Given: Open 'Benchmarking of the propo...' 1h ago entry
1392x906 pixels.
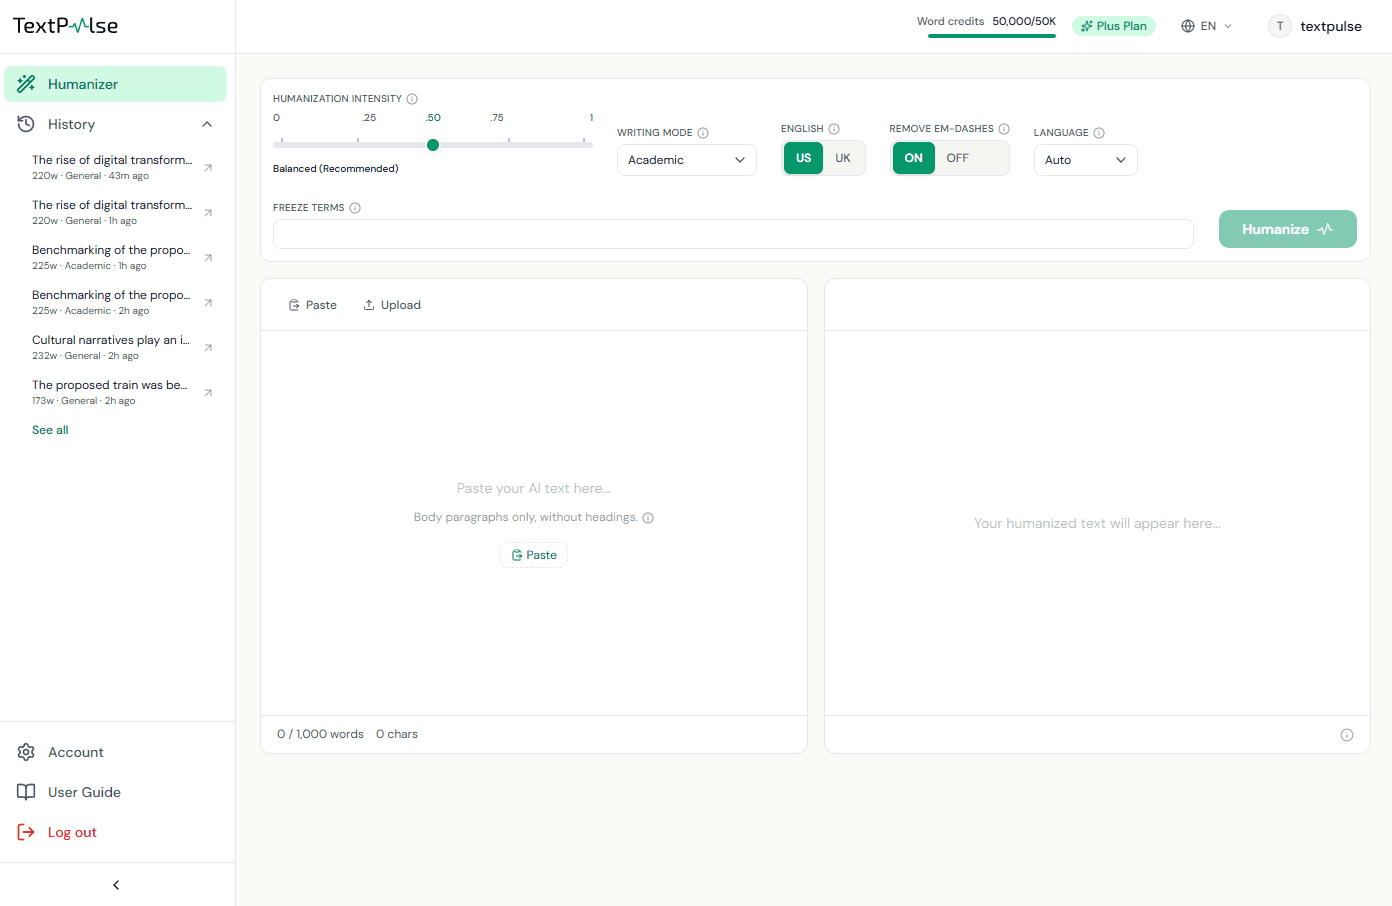Looking at the screenshot, I should [x=111, y=257].
